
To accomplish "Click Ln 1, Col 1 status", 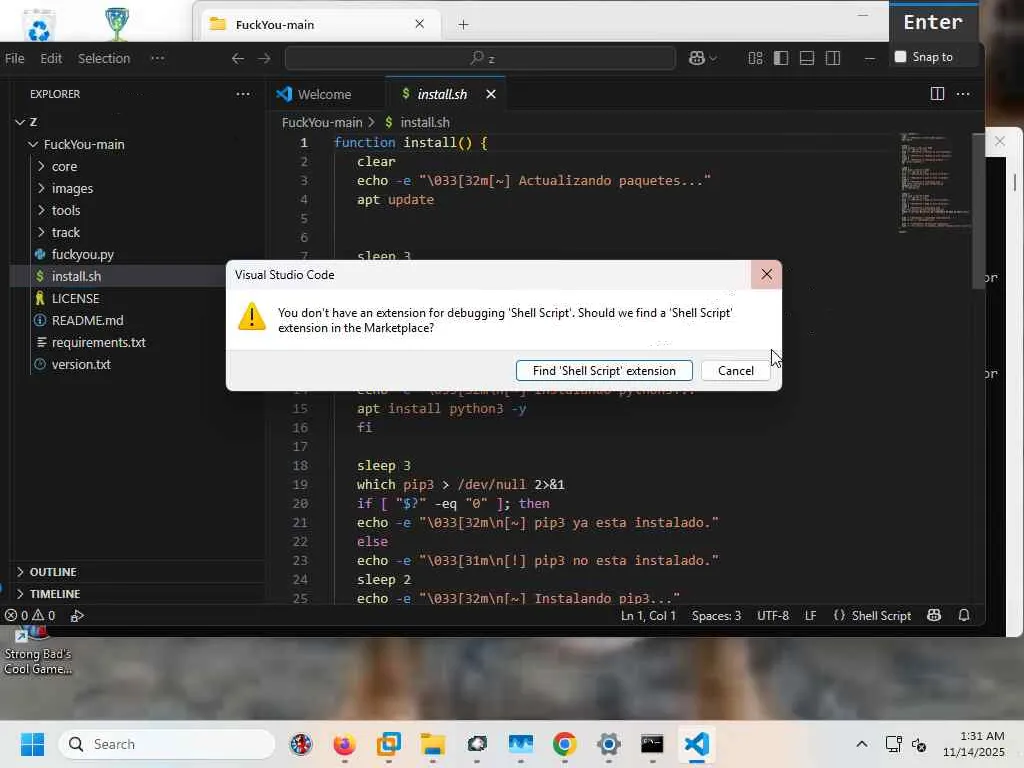I will pyautogui.click(x=648, y=616).
